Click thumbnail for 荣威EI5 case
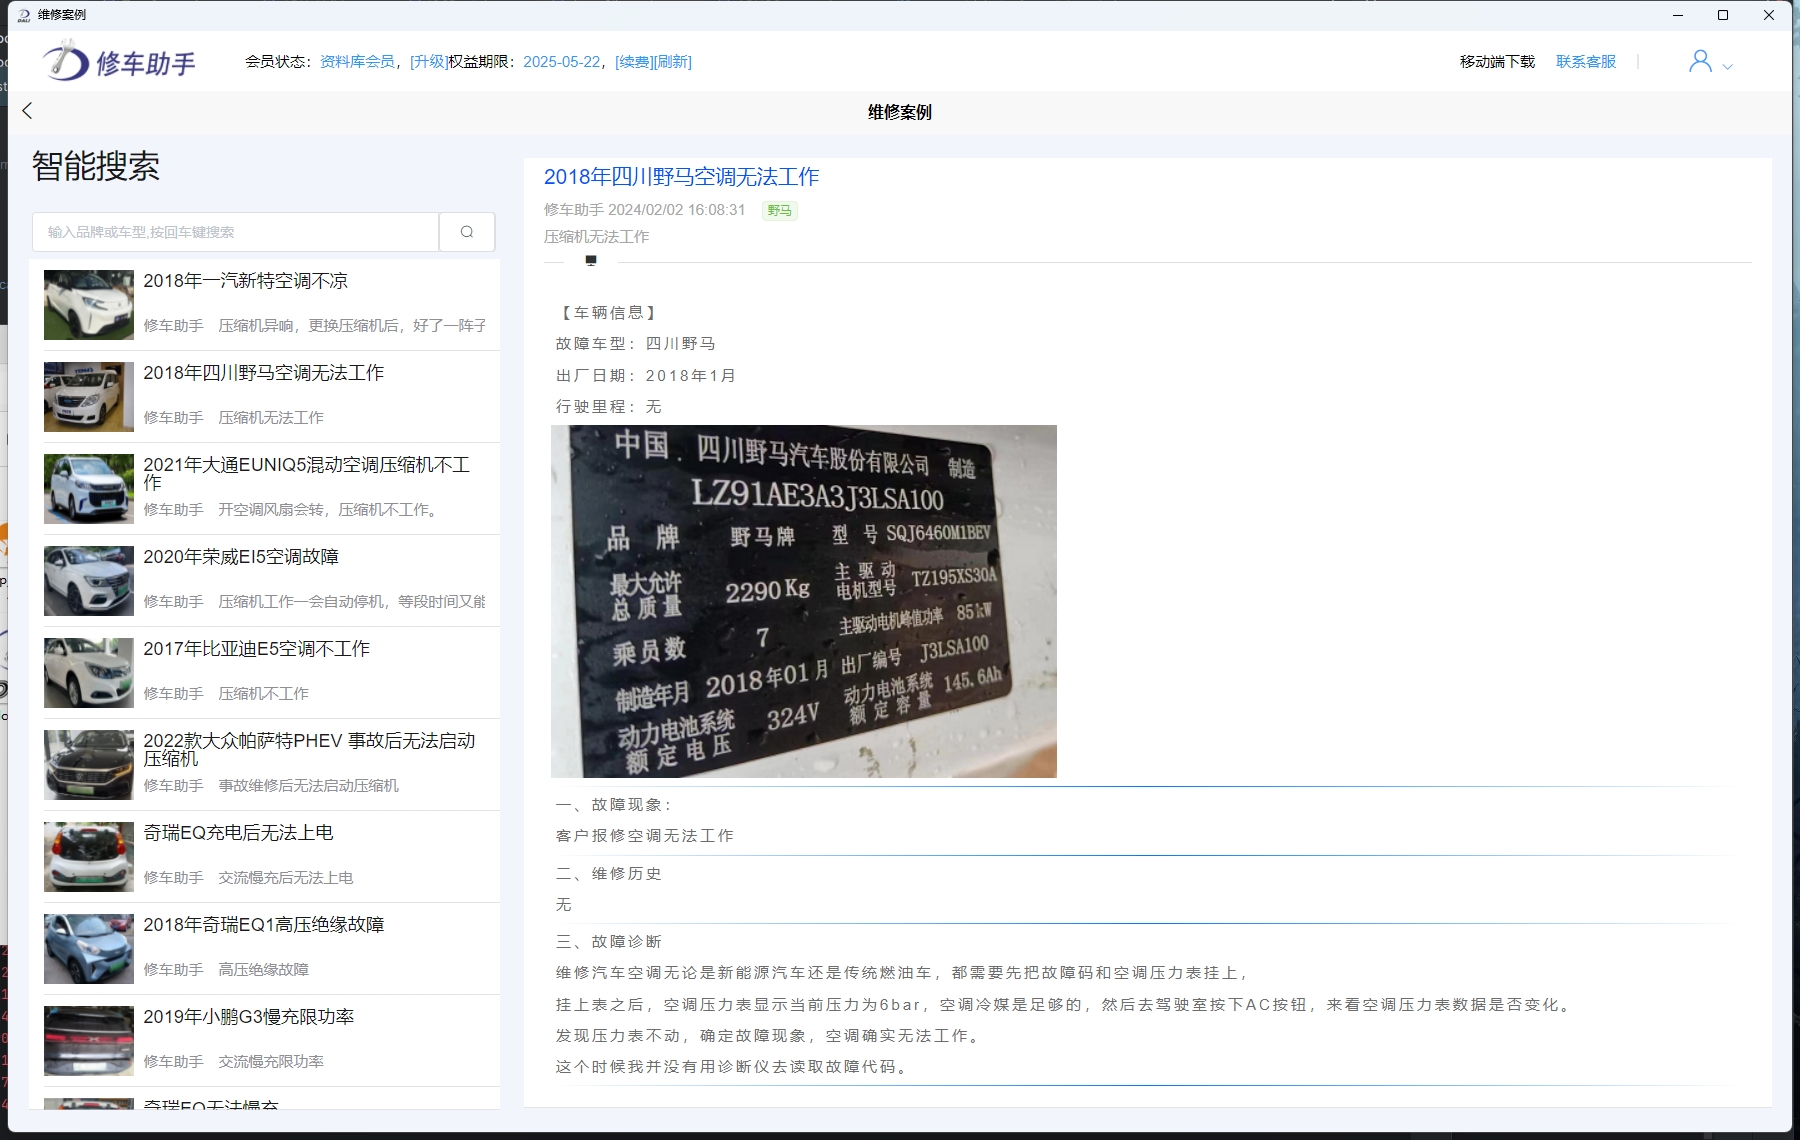This screenshot has height=1140, width=1800. tap(89, 581)
